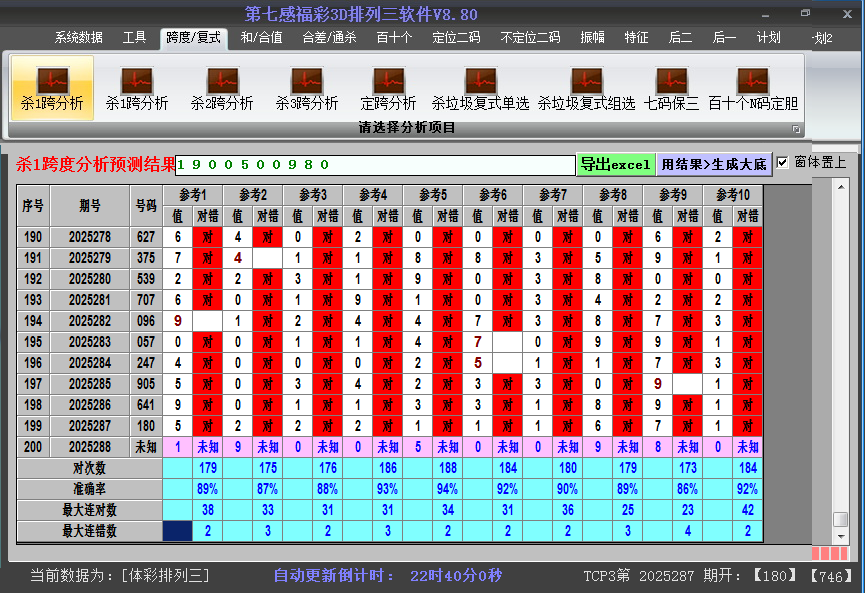Switch to the 系统数据 tab
Viewport: 865px width, 593px height.
point(79,38)
